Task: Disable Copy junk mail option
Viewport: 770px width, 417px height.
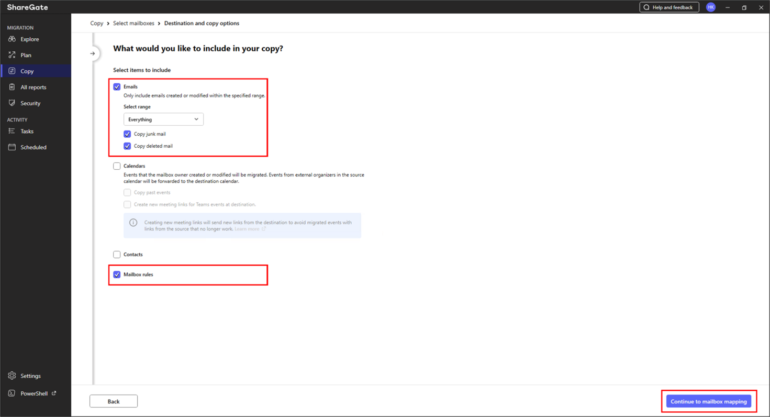Action: pos(127,133)
